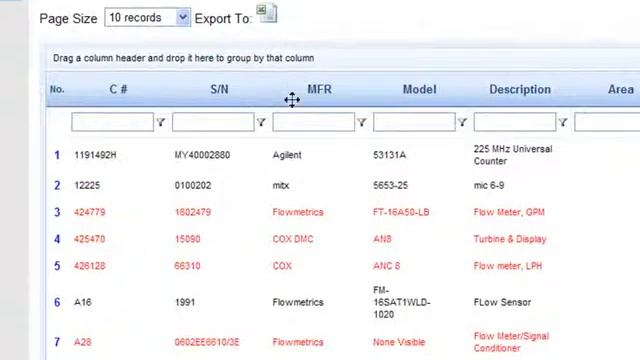Sort by the MFR column header
The width and height of the screenshot is (640, 360).
(x=320, y=89)
